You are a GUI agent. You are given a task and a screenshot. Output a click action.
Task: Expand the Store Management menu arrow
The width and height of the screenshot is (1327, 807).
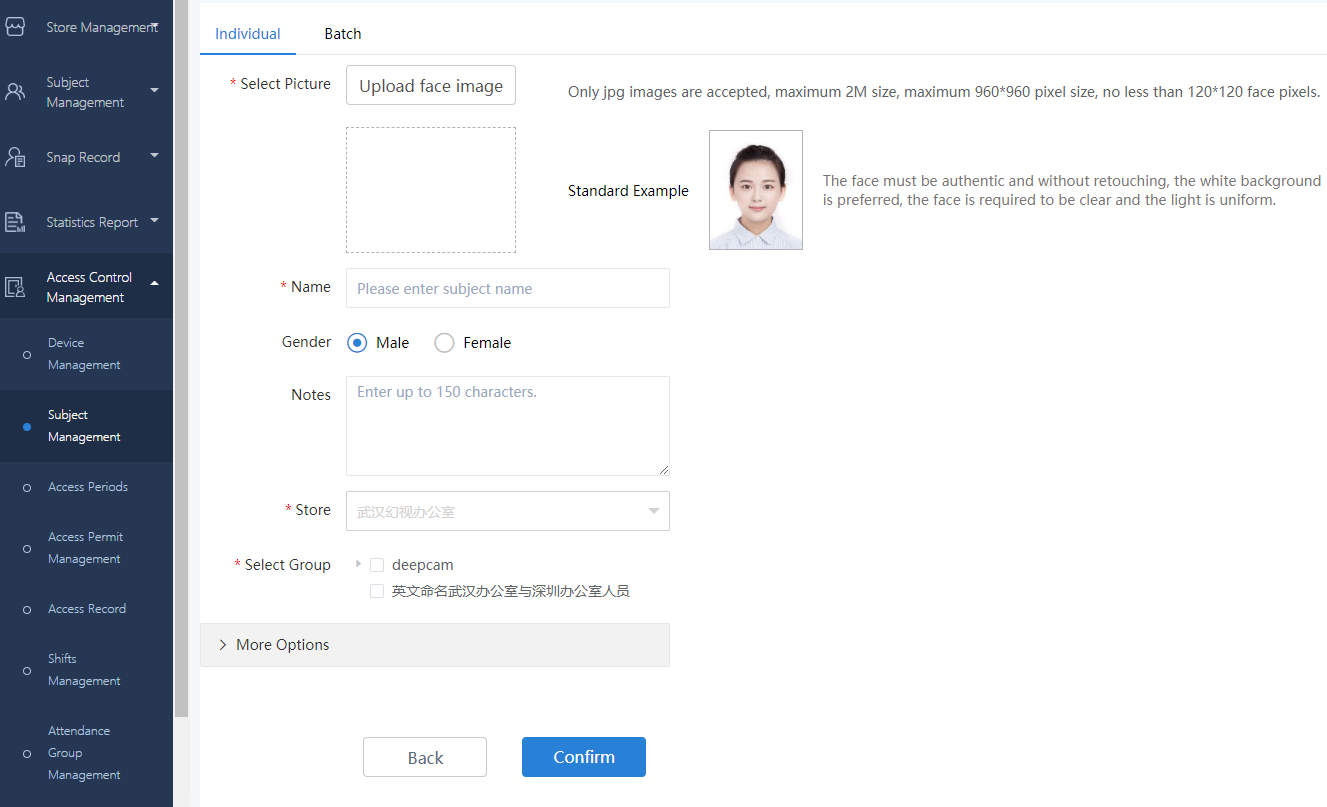coord(154,27)
